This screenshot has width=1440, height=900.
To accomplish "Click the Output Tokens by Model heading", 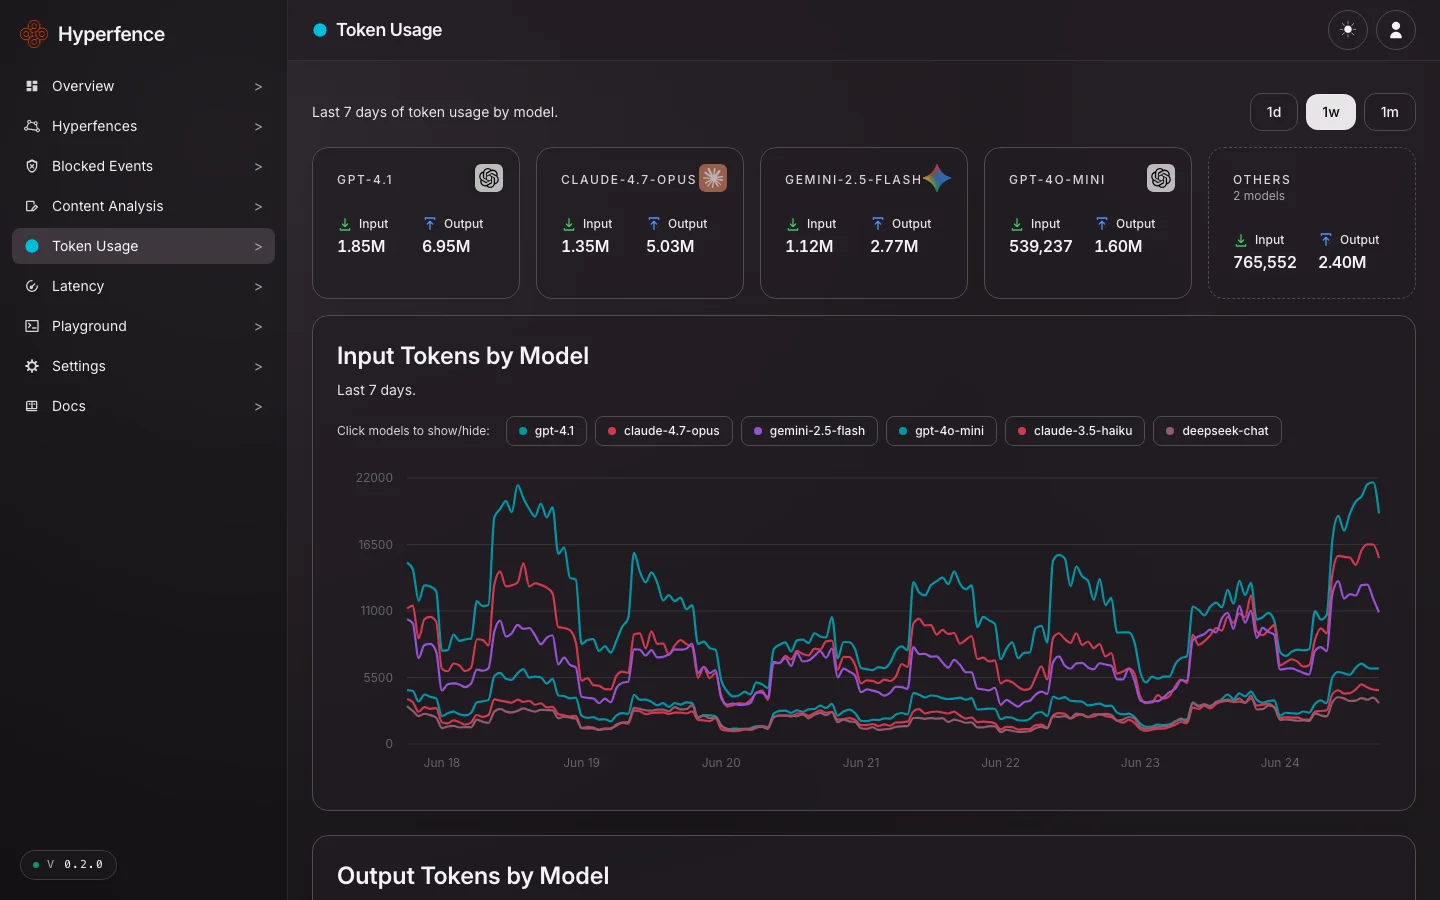I will (473, 876).
